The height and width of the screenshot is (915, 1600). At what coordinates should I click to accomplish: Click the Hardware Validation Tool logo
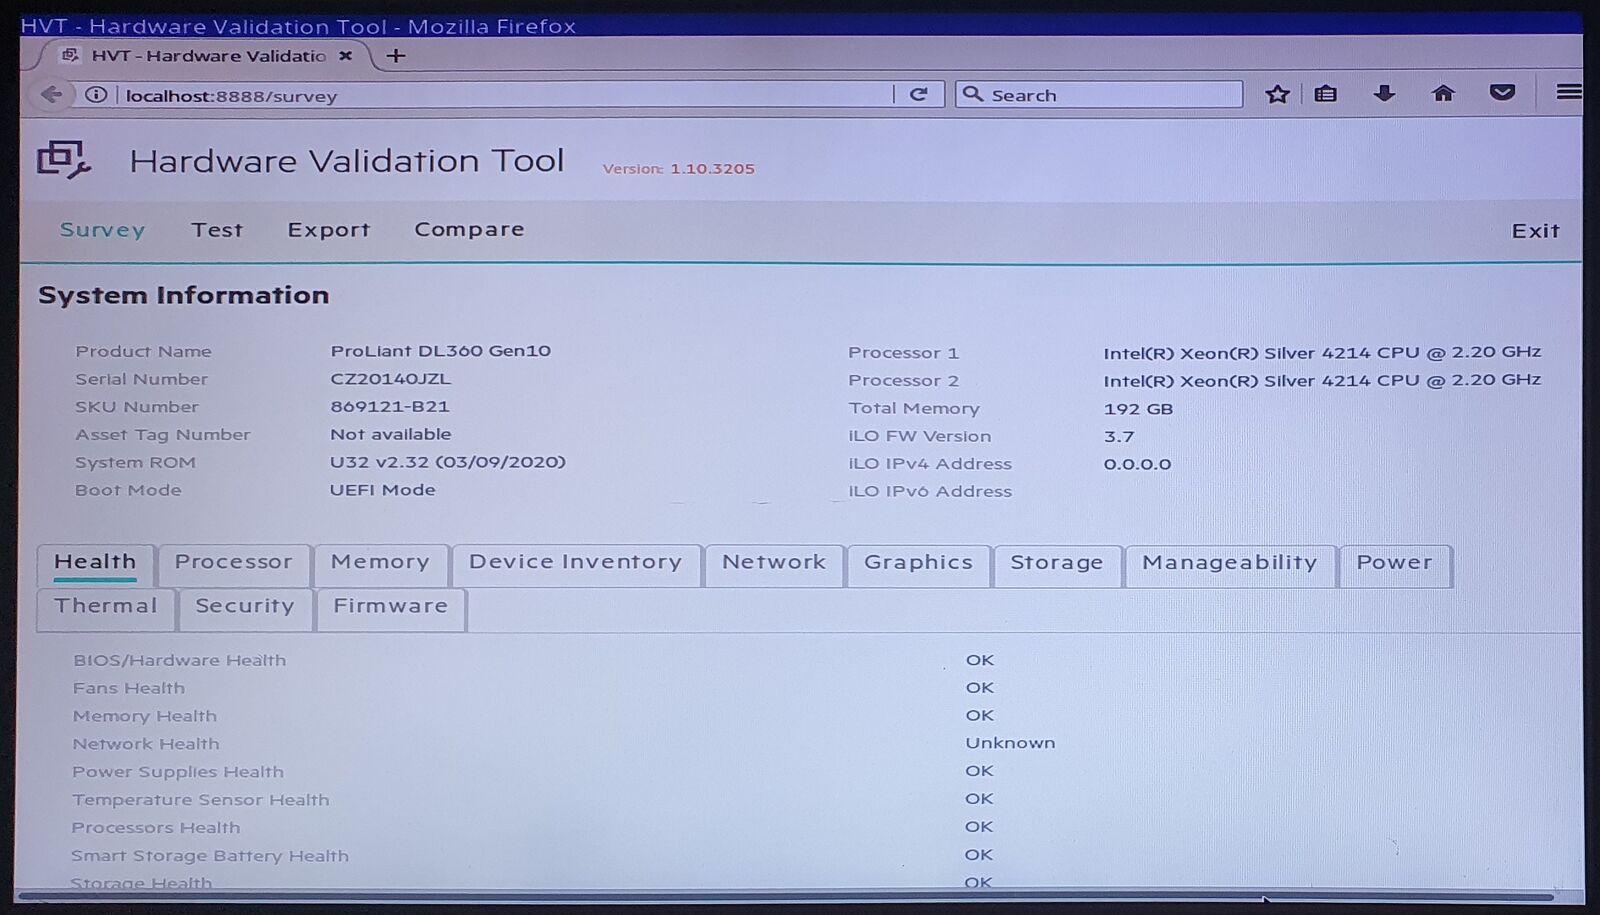[x=63, y=160]
